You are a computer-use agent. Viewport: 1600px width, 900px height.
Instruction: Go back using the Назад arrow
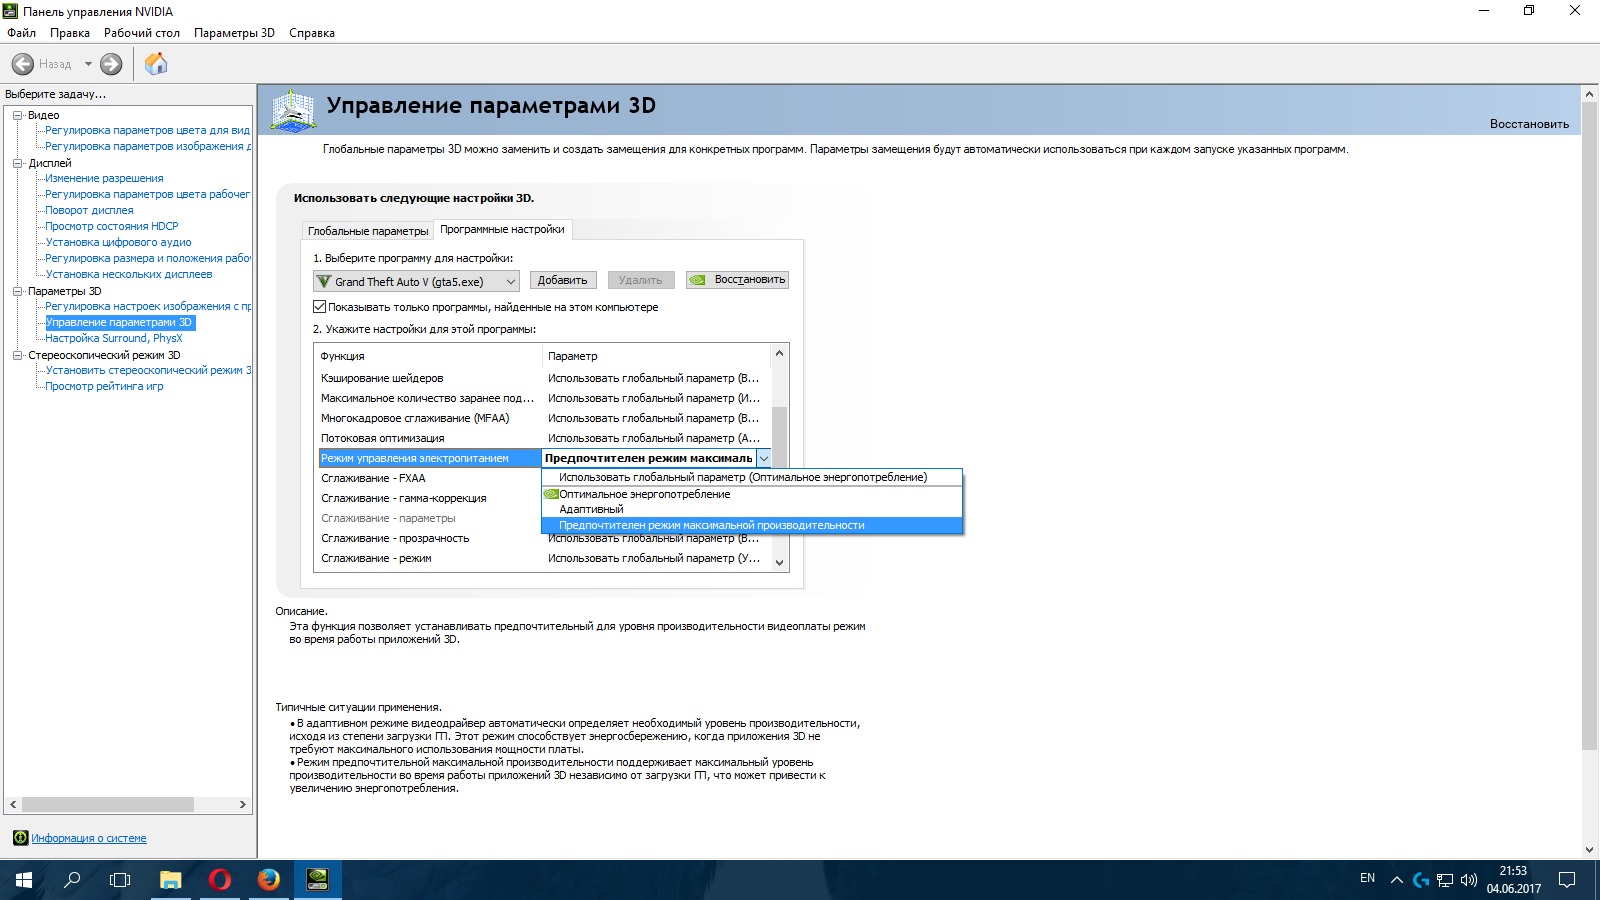pyautogui.click(x=23, y=64)
